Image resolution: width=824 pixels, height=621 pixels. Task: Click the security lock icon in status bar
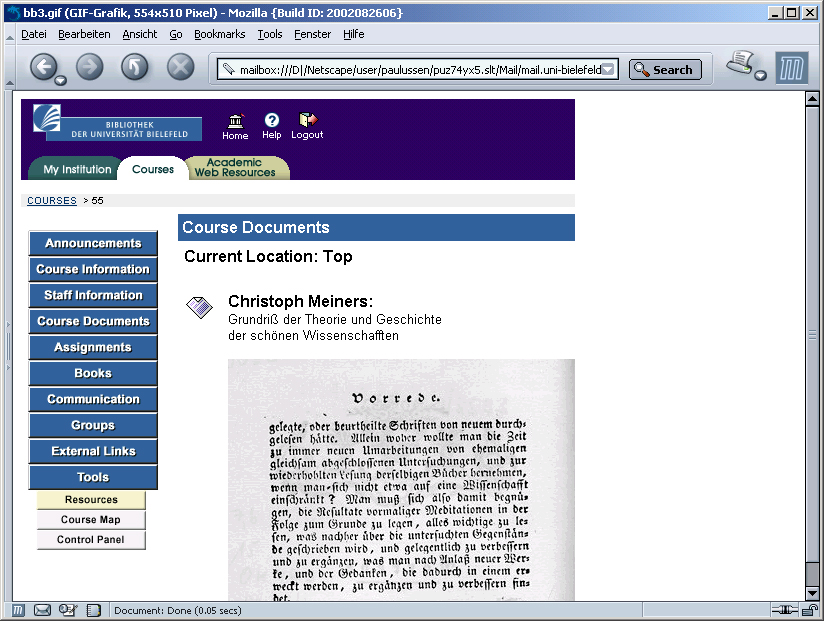808,610
